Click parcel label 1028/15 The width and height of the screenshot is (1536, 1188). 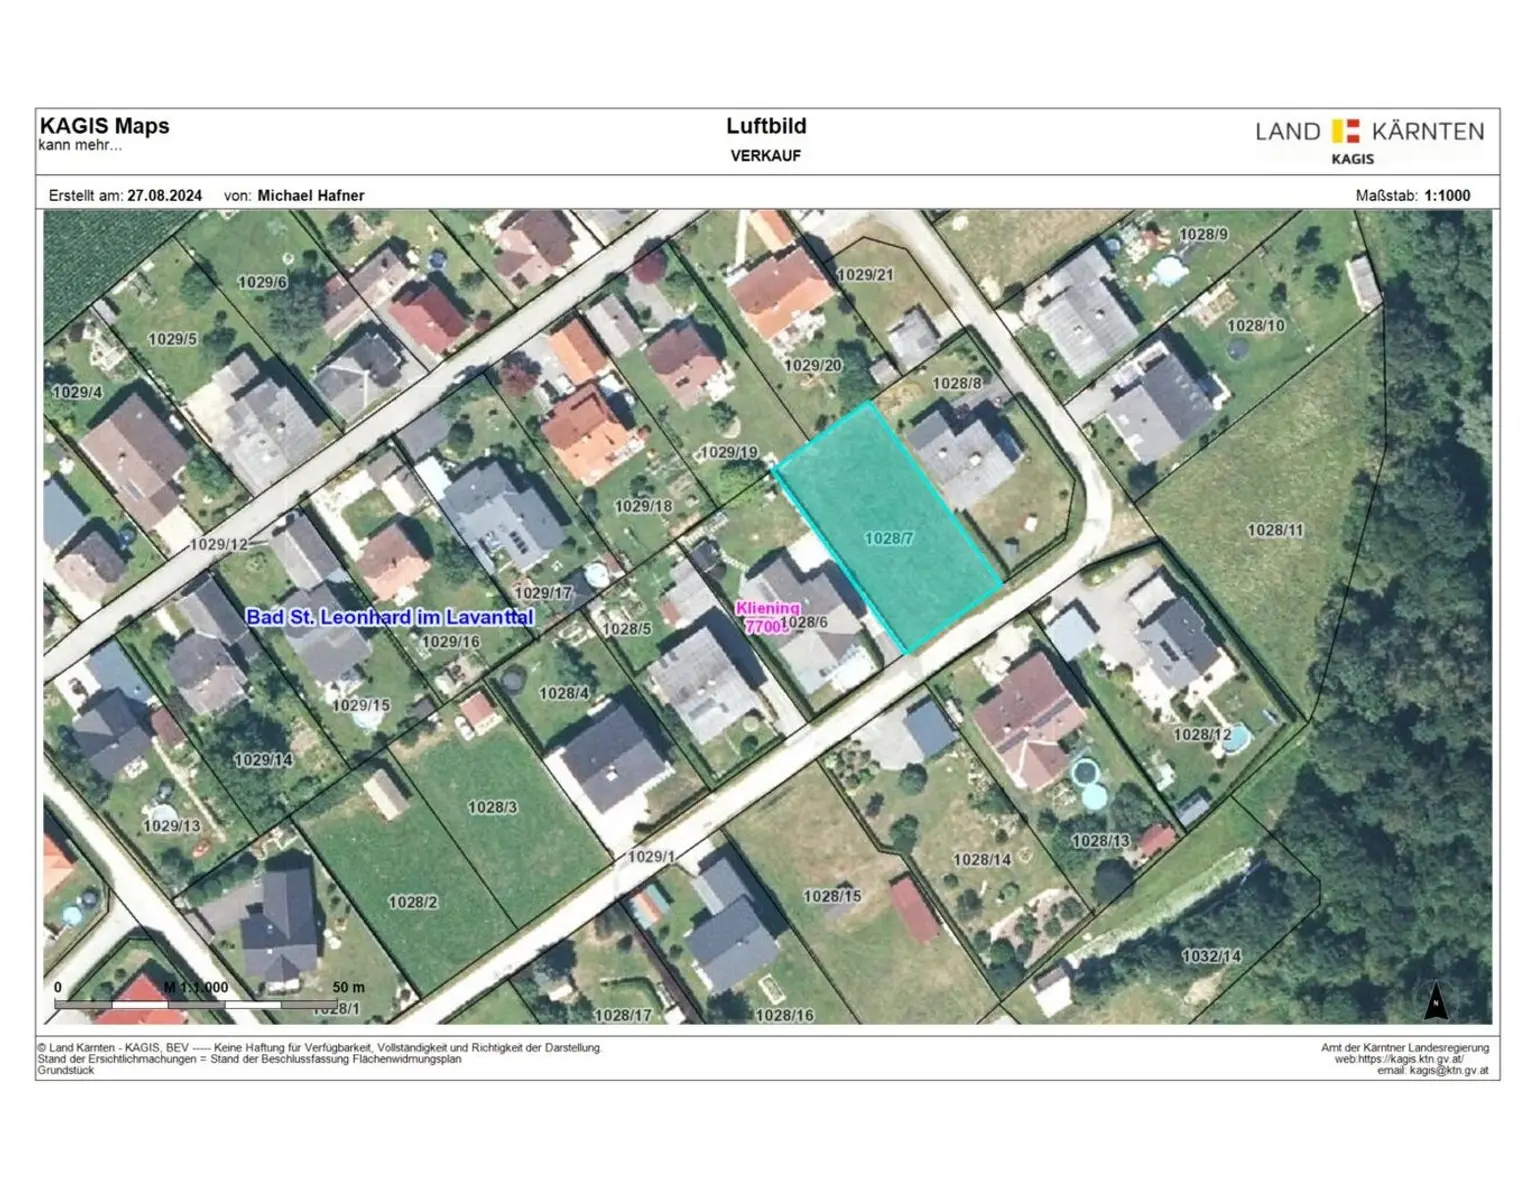click(832, 896)
